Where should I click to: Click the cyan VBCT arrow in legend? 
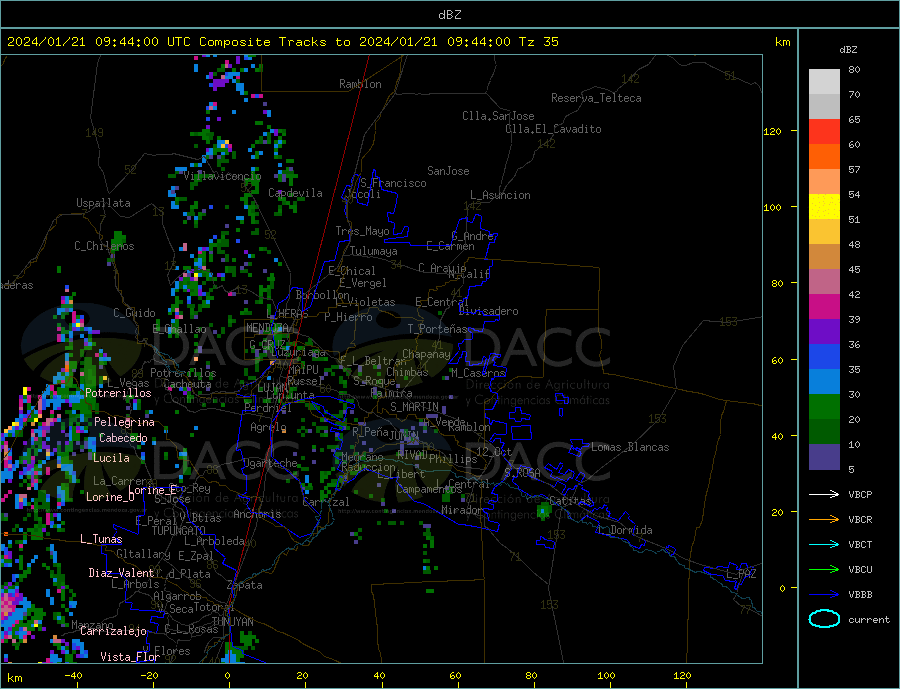pyautogui.click(x=824, y=544)
